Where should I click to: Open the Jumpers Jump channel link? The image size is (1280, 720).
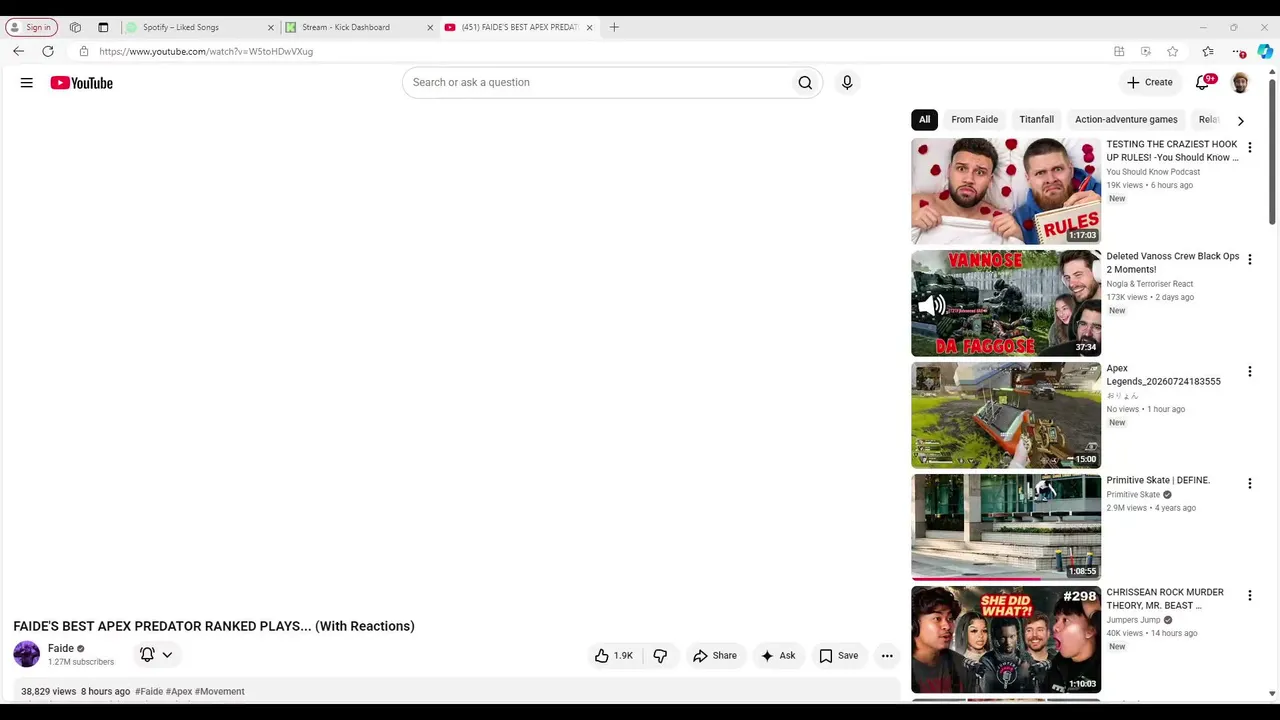pos(1134,620)
